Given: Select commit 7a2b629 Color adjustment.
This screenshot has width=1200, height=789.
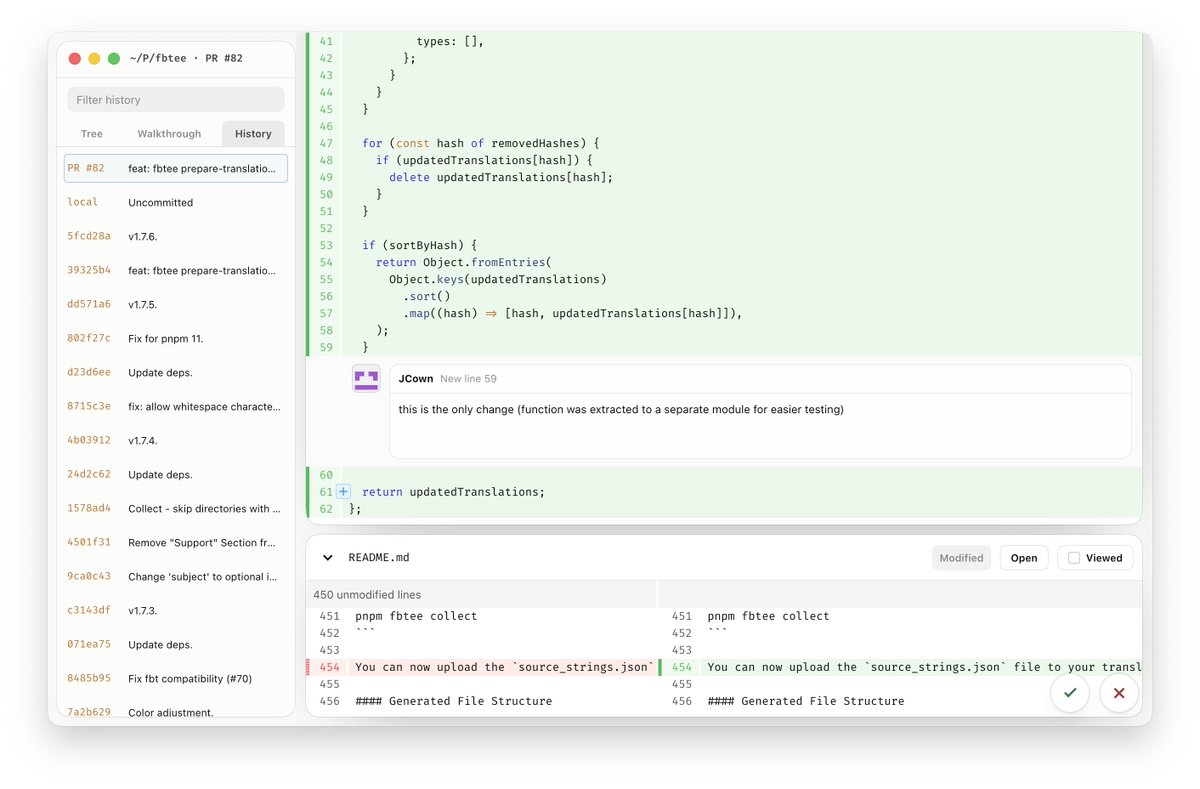Looking at the screenshot, I should pyautogui.click(x=176, y=712).
